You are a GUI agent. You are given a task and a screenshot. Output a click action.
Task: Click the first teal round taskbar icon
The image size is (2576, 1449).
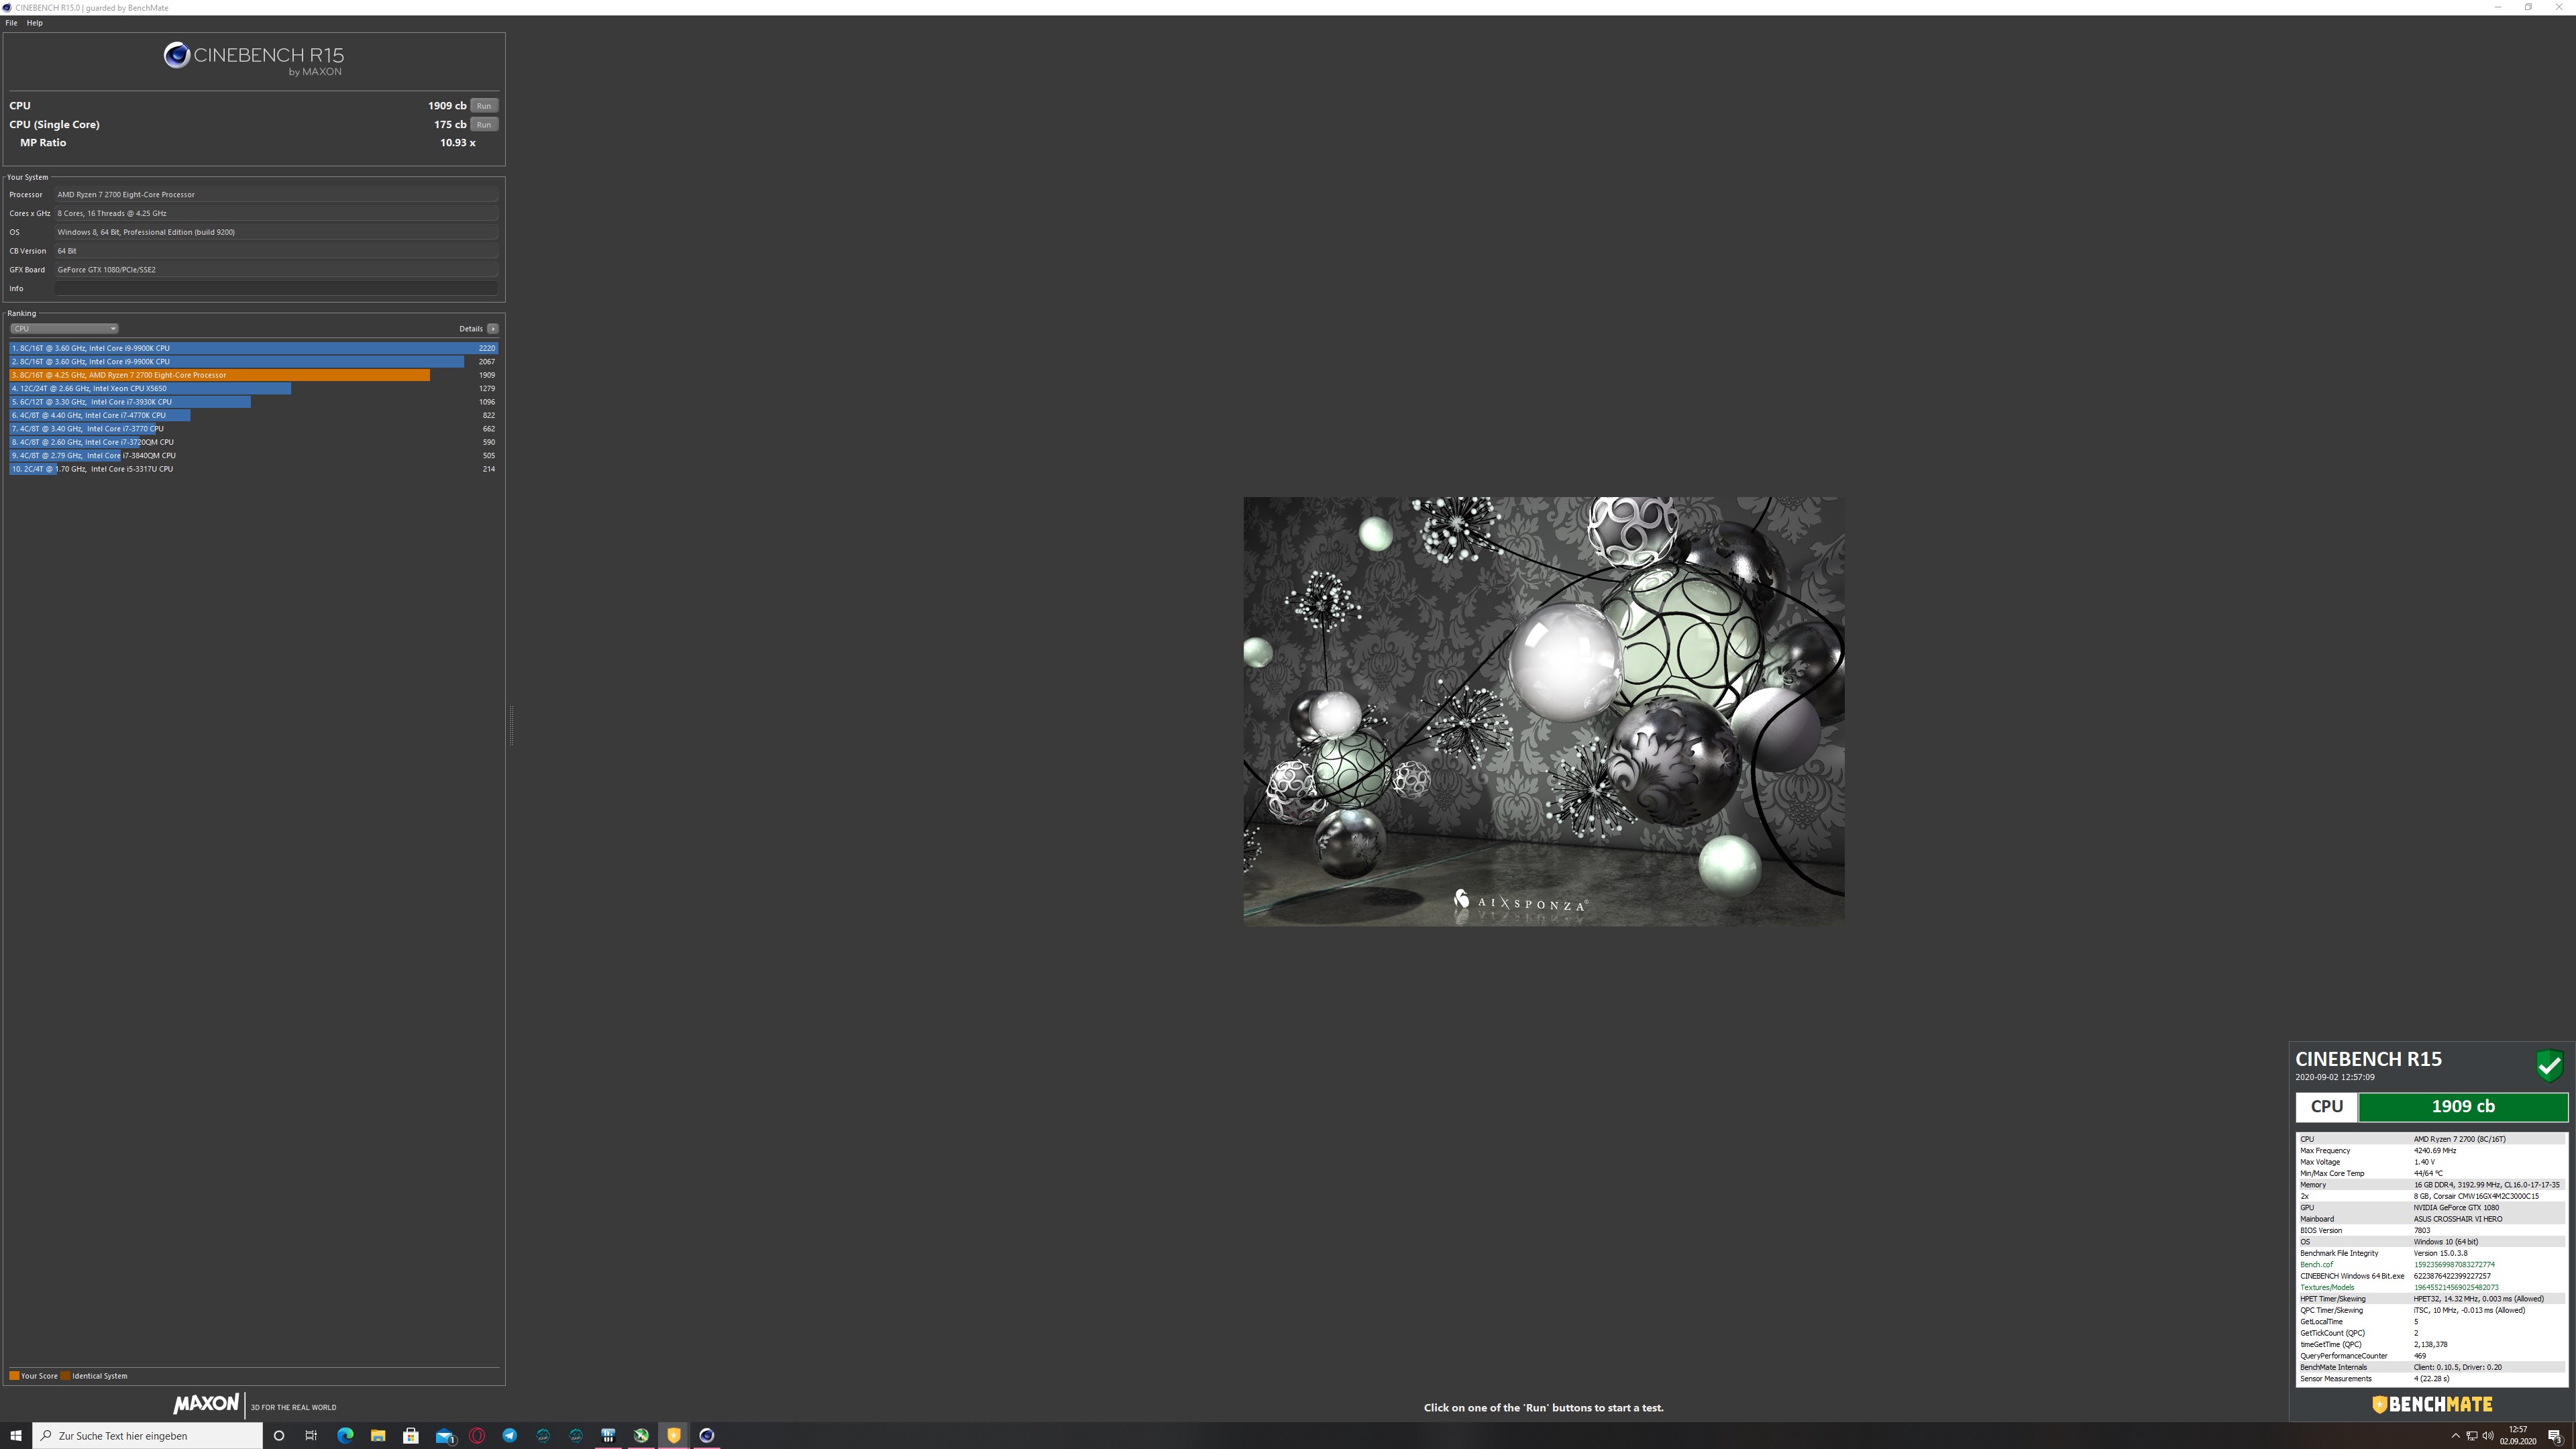coord(543,1436)
